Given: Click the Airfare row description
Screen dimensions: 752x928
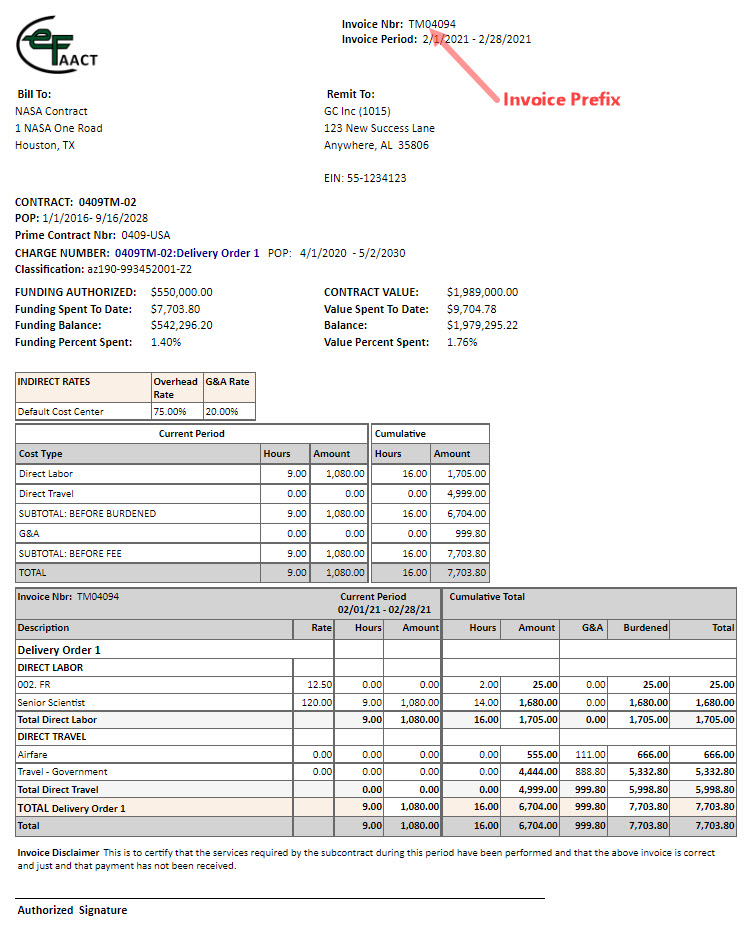Looking at the screenshot, I should [35, 754].
